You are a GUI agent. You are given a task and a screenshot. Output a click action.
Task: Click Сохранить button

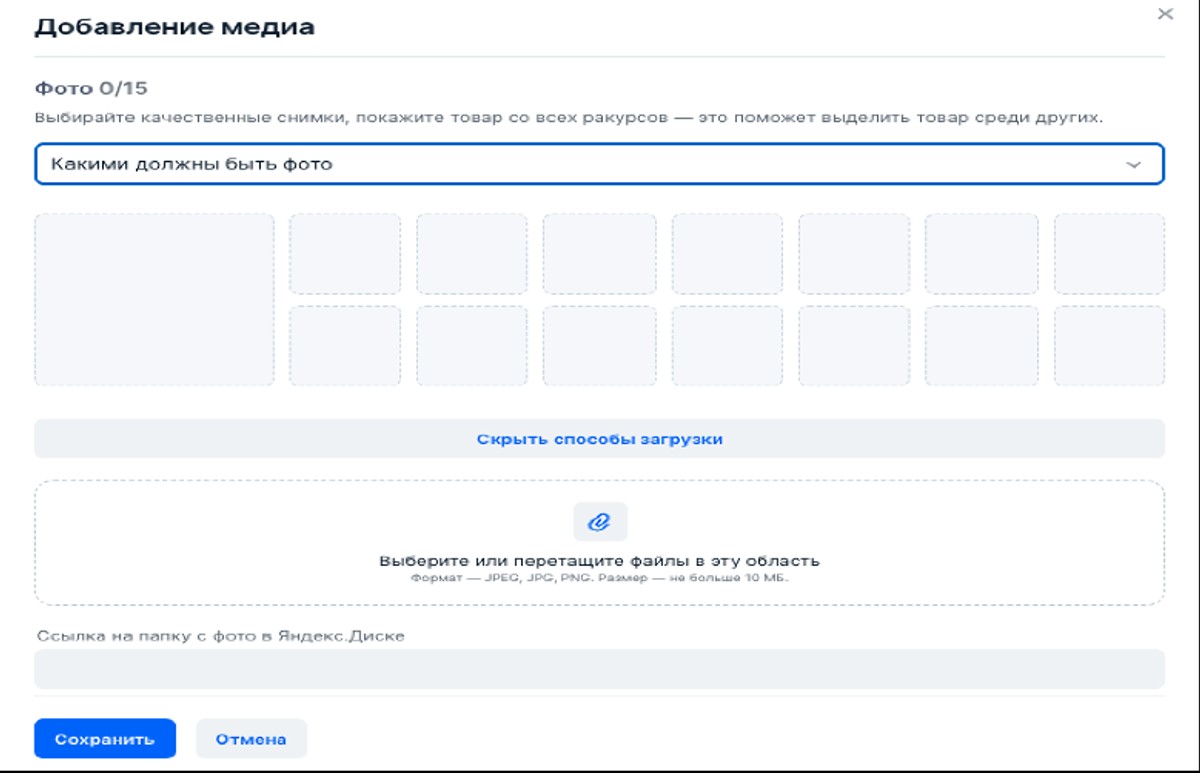pos(105,739)
